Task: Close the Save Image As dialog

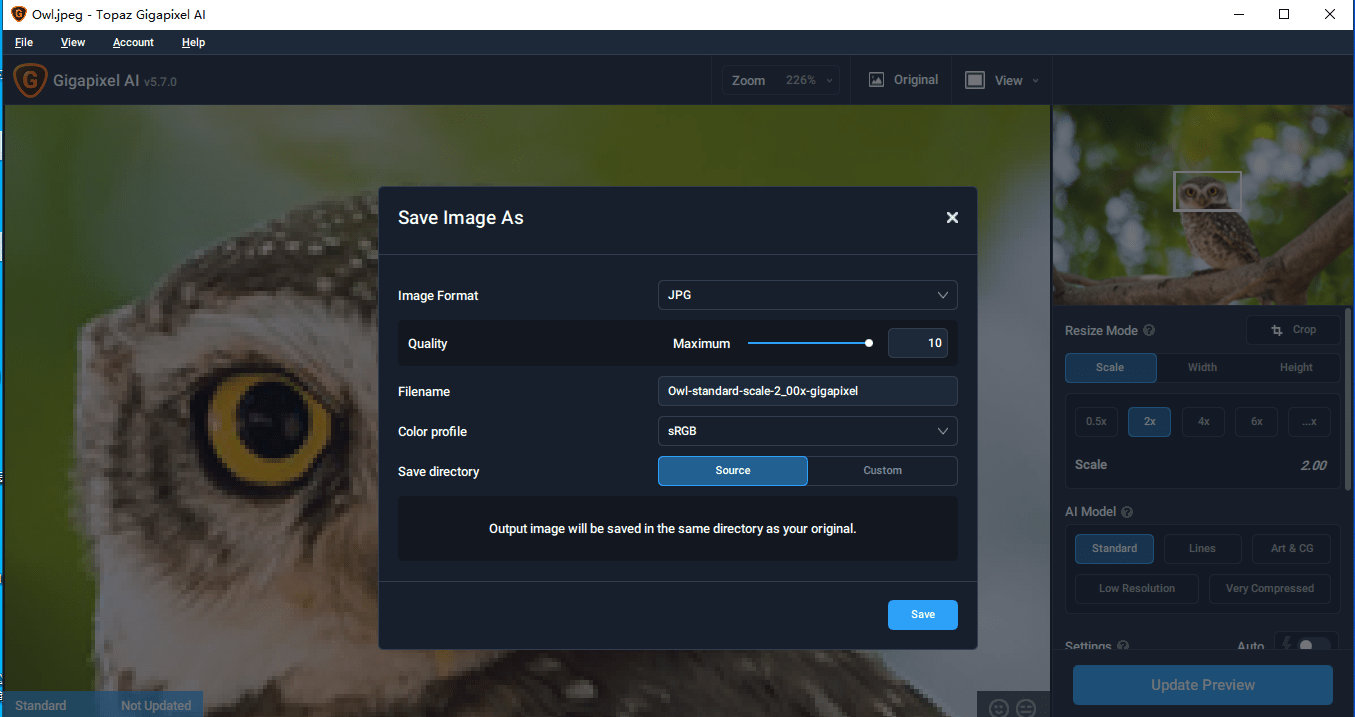Action: tap(952, 218)
